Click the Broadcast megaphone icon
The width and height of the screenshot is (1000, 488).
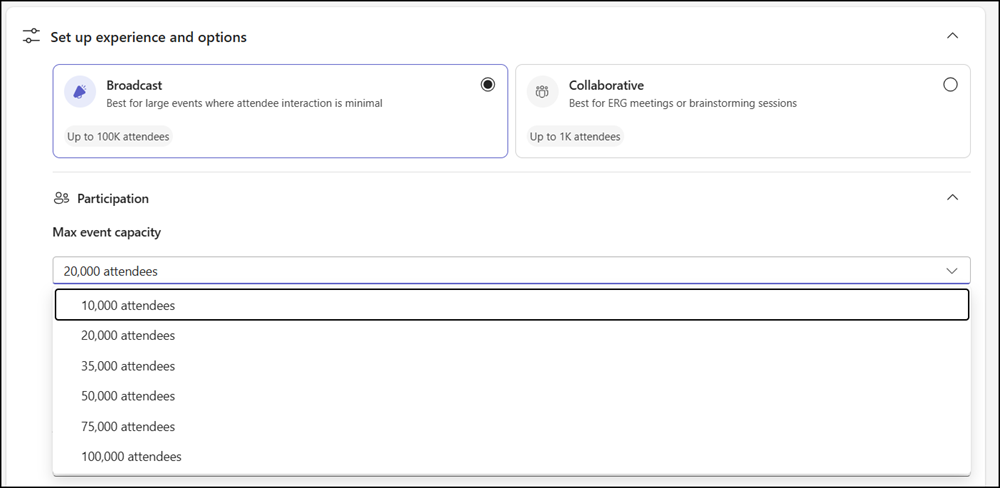80,92
